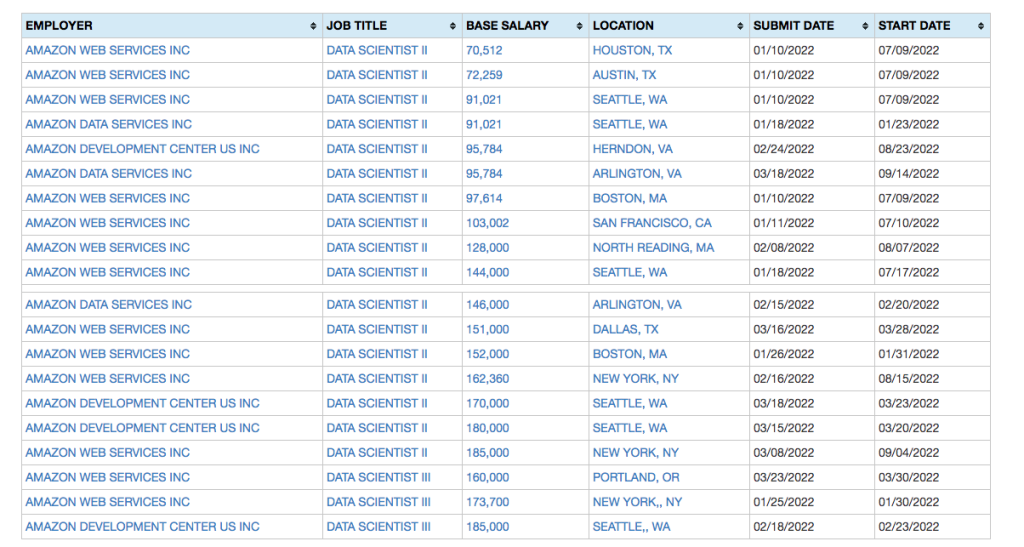Sort by Submit Date arrow icon
Screen dimensions: 1024x547
865,26
